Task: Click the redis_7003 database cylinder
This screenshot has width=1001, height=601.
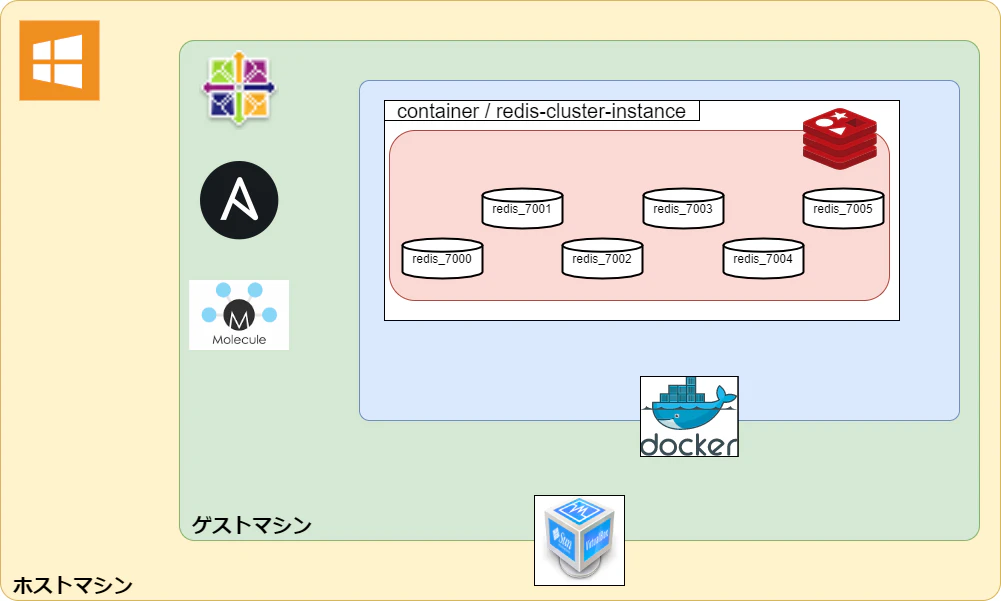Action: [683, 208]
